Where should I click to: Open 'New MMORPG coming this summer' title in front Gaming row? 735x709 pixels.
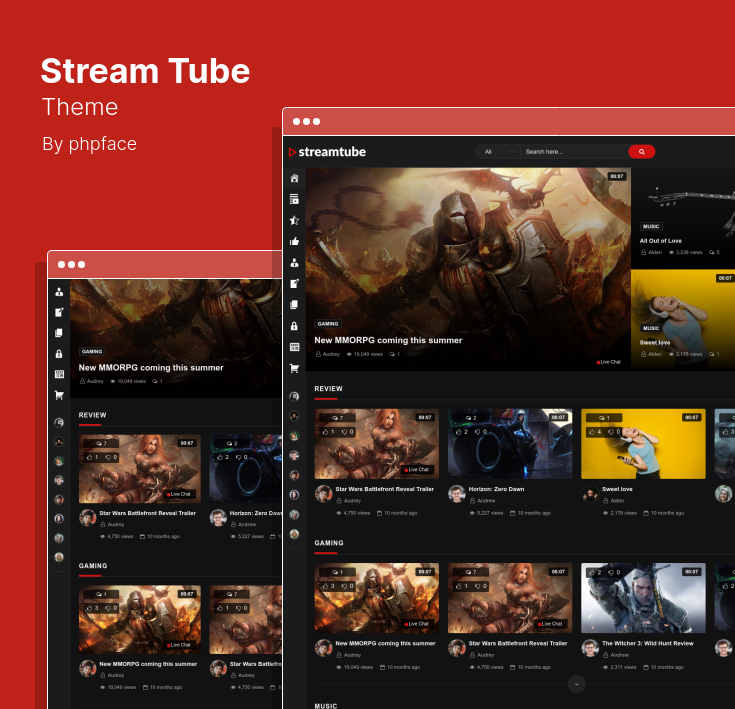385,643
